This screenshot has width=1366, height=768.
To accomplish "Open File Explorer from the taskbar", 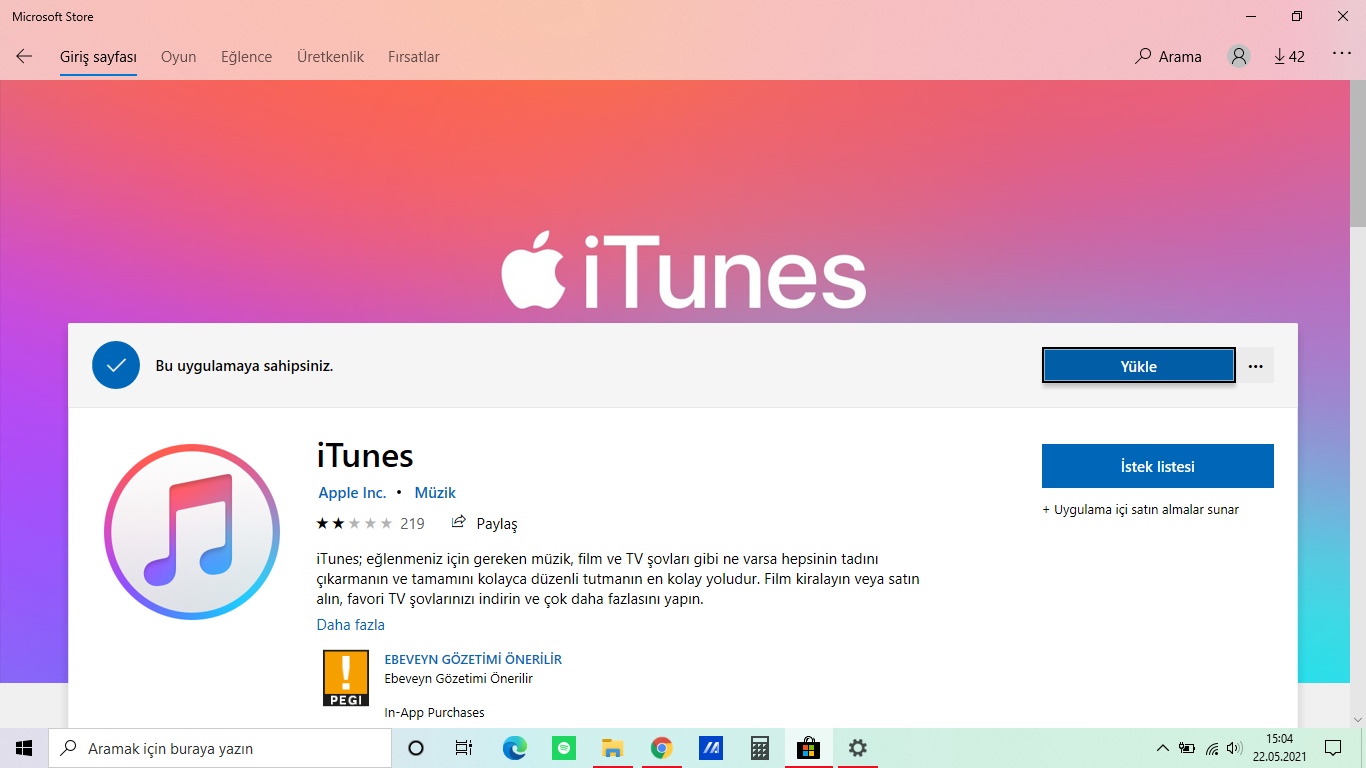I will pos(612,748).
